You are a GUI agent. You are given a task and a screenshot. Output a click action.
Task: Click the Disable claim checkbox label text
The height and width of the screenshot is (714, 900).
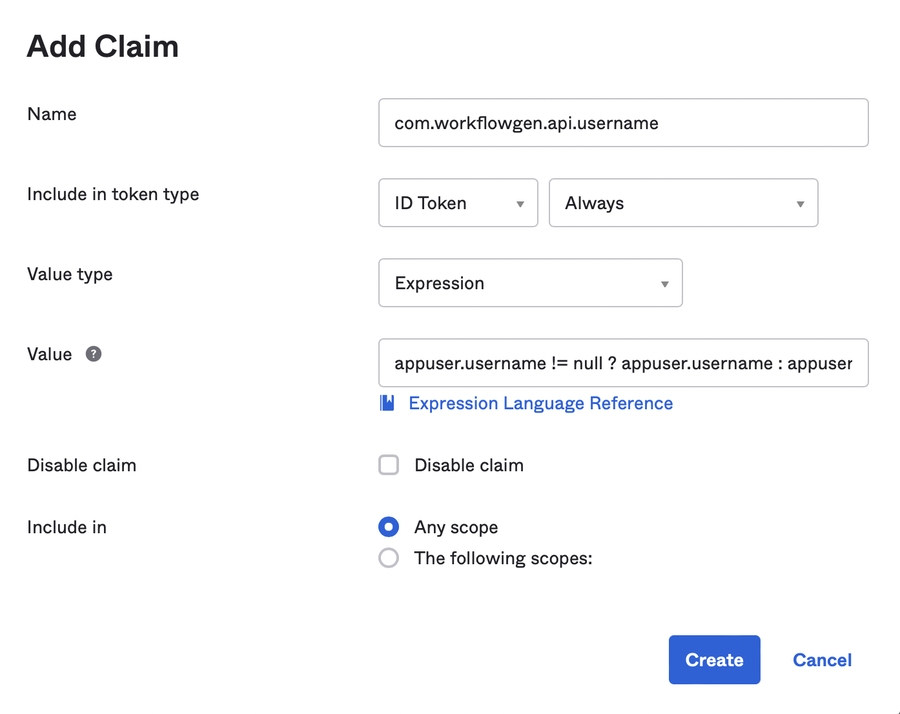point(468,465)
